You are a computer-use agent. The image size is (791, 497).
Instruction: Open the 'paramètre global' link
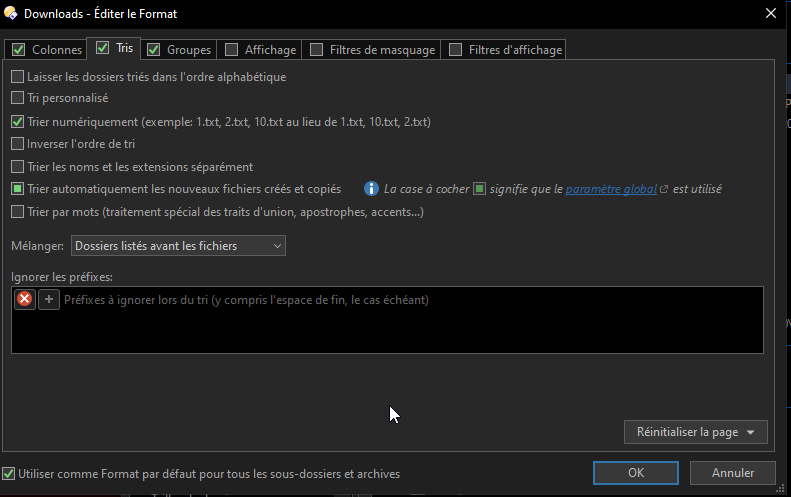click(612, 189)
